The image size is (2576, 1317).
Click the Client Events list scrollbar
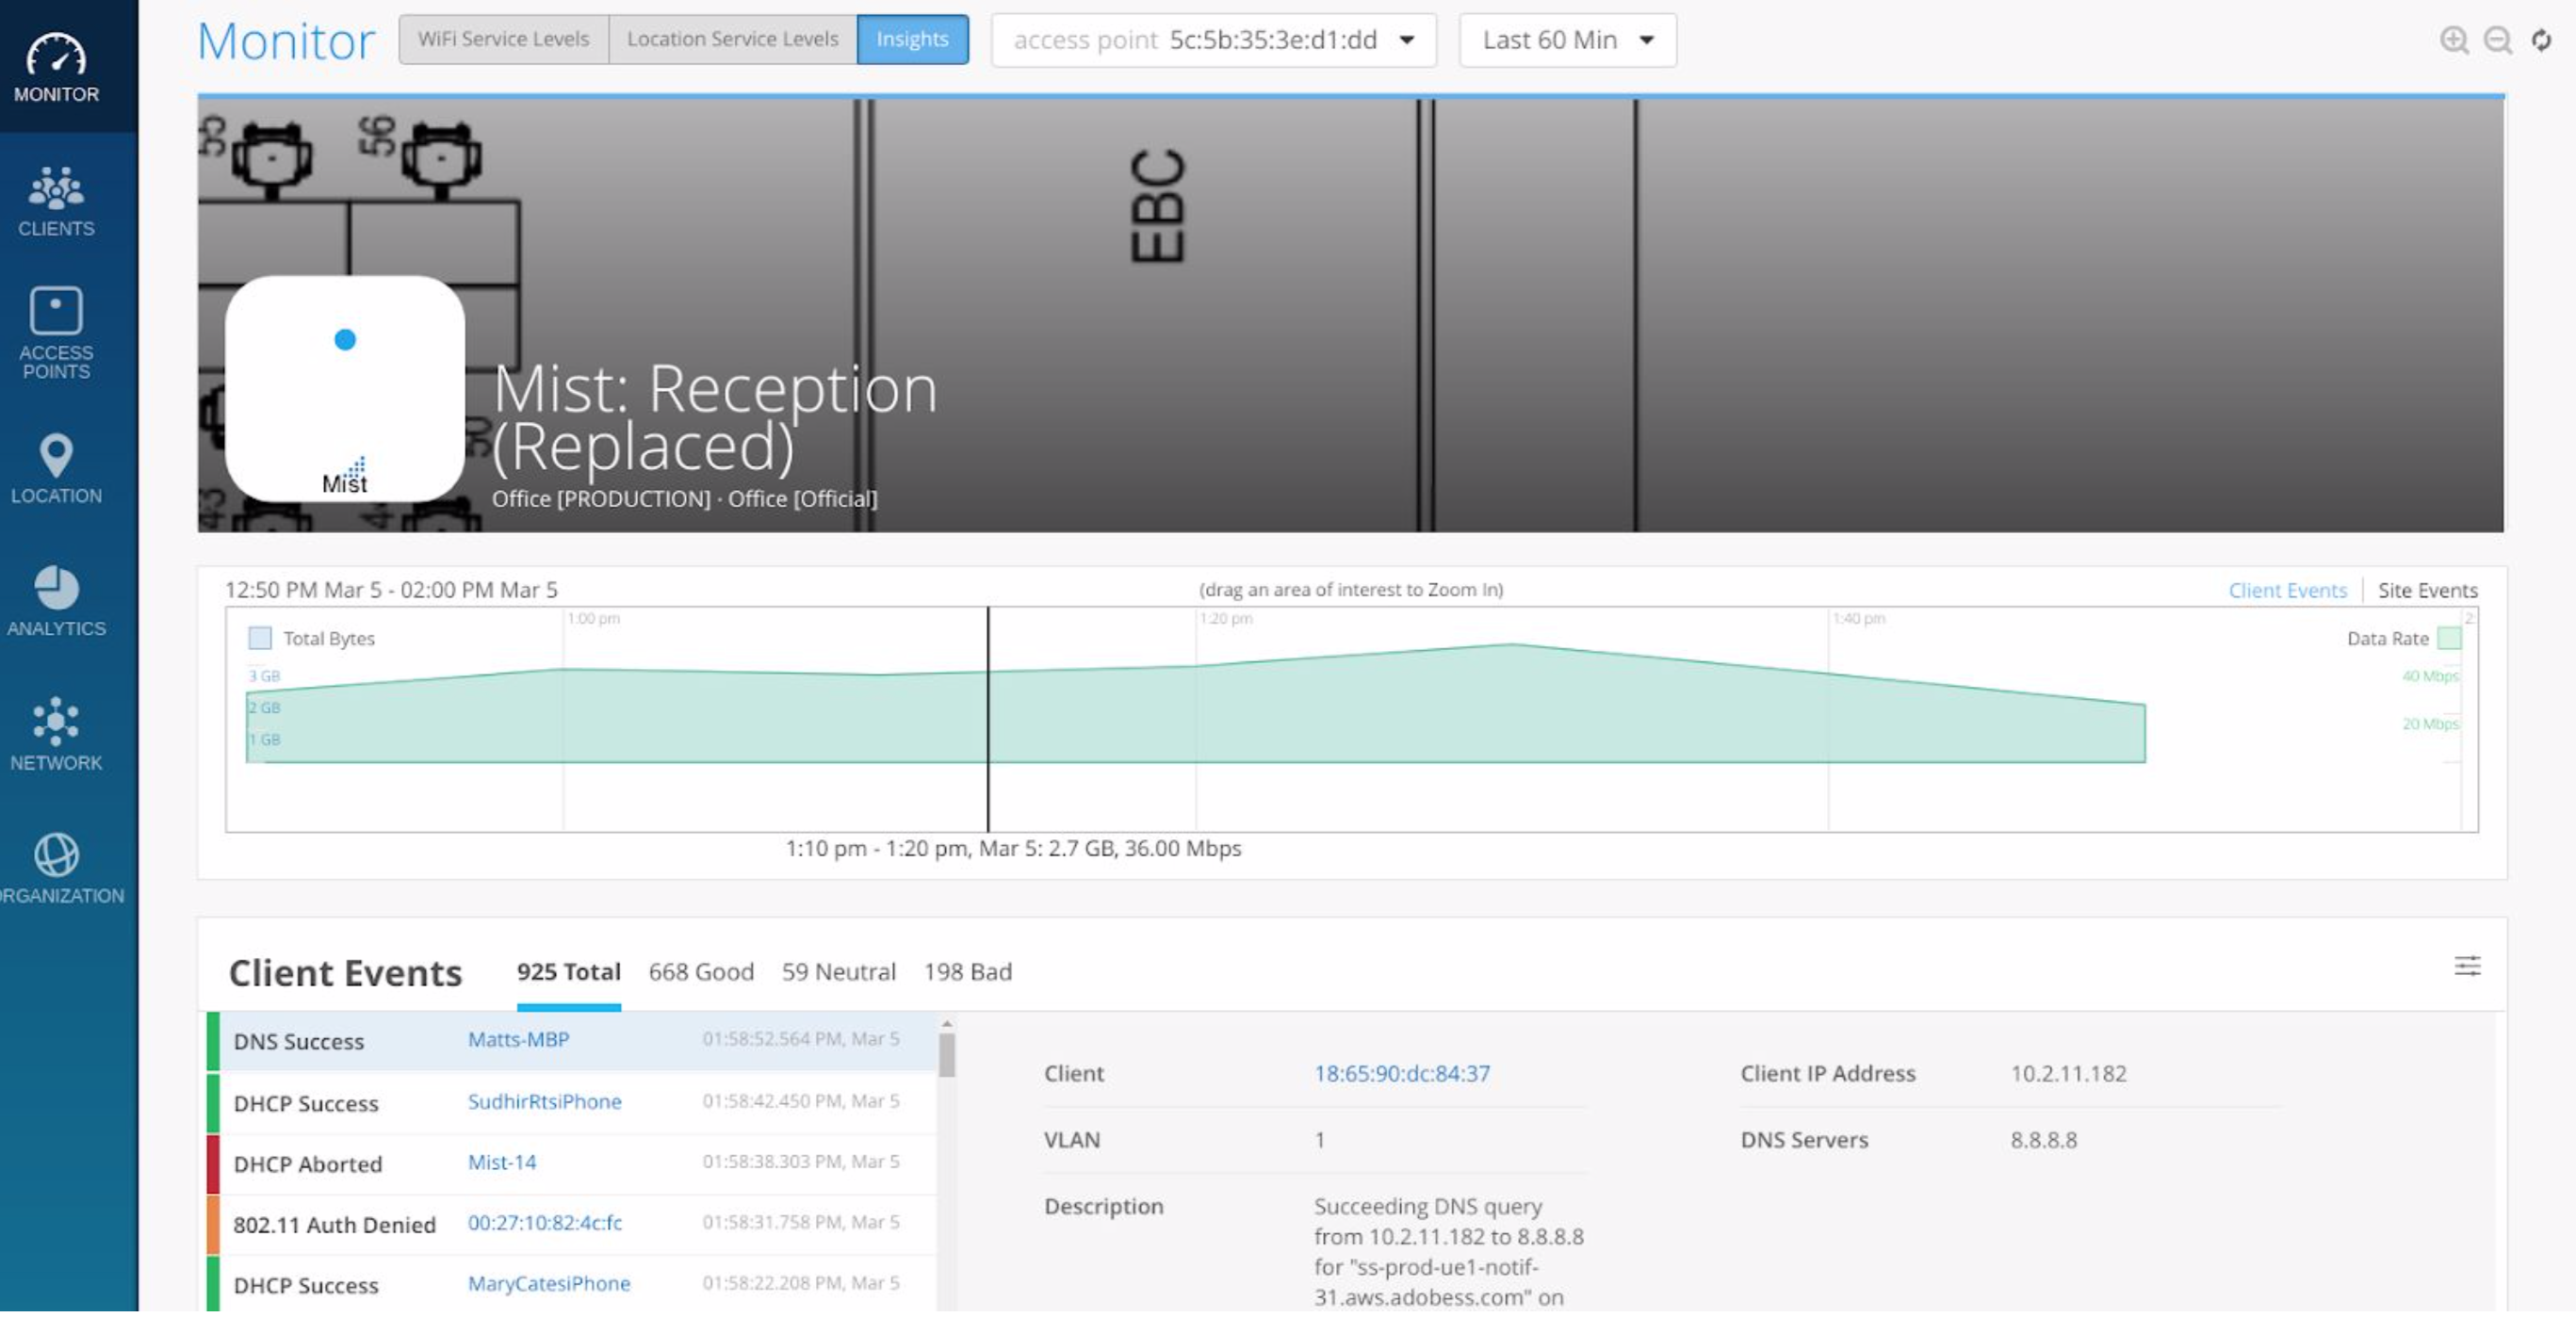946,1055
